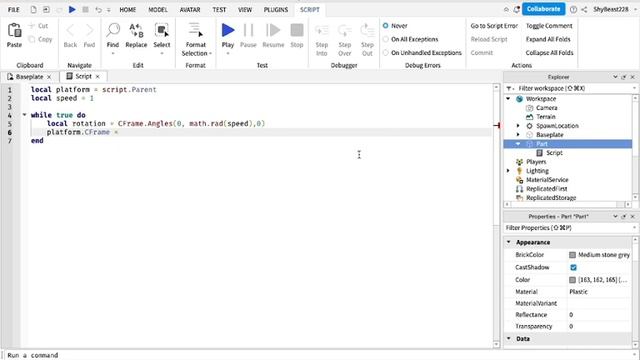Start the Play test in ribbon
The height and width of the screenshot is (360, 640).
[x=228, y=30]
